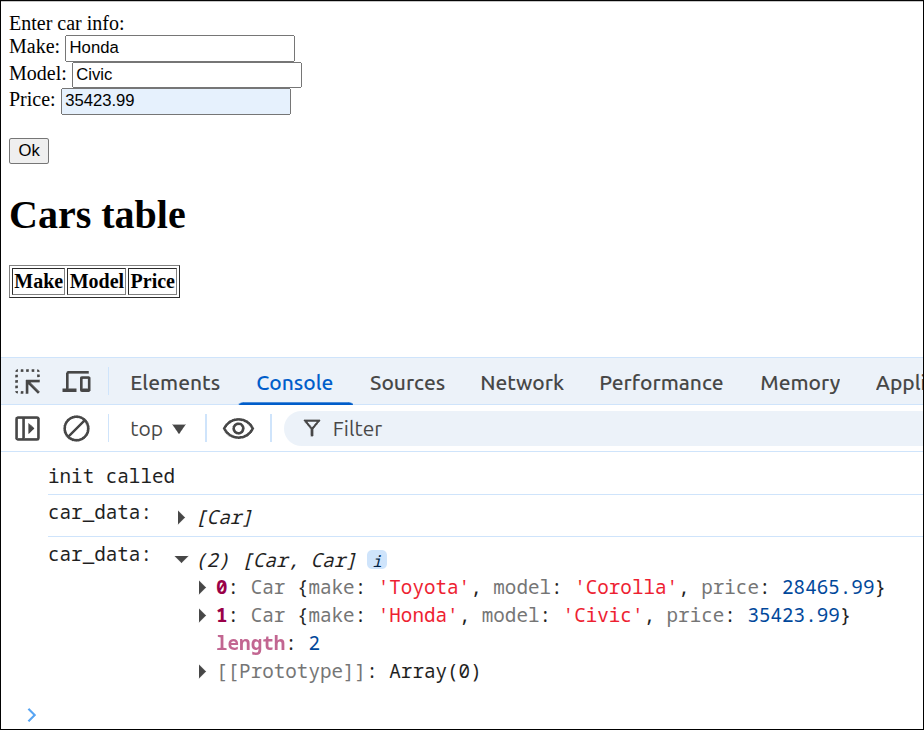This screenshot has height=730, width=924.
Task: Click inside the Filter input field
Action: click(x=380, y=428)
